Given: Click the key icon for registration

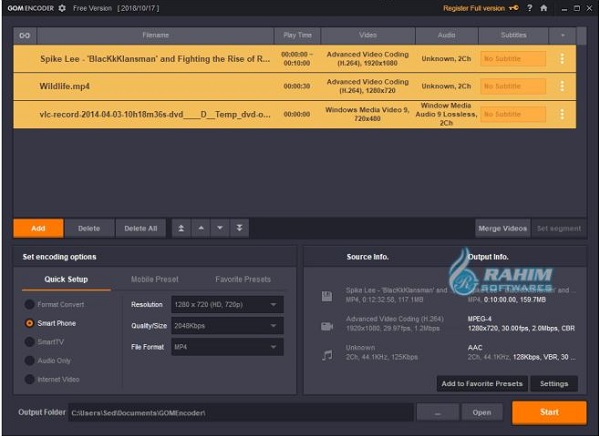Looking at the screenshot, I should coord(514,8).
